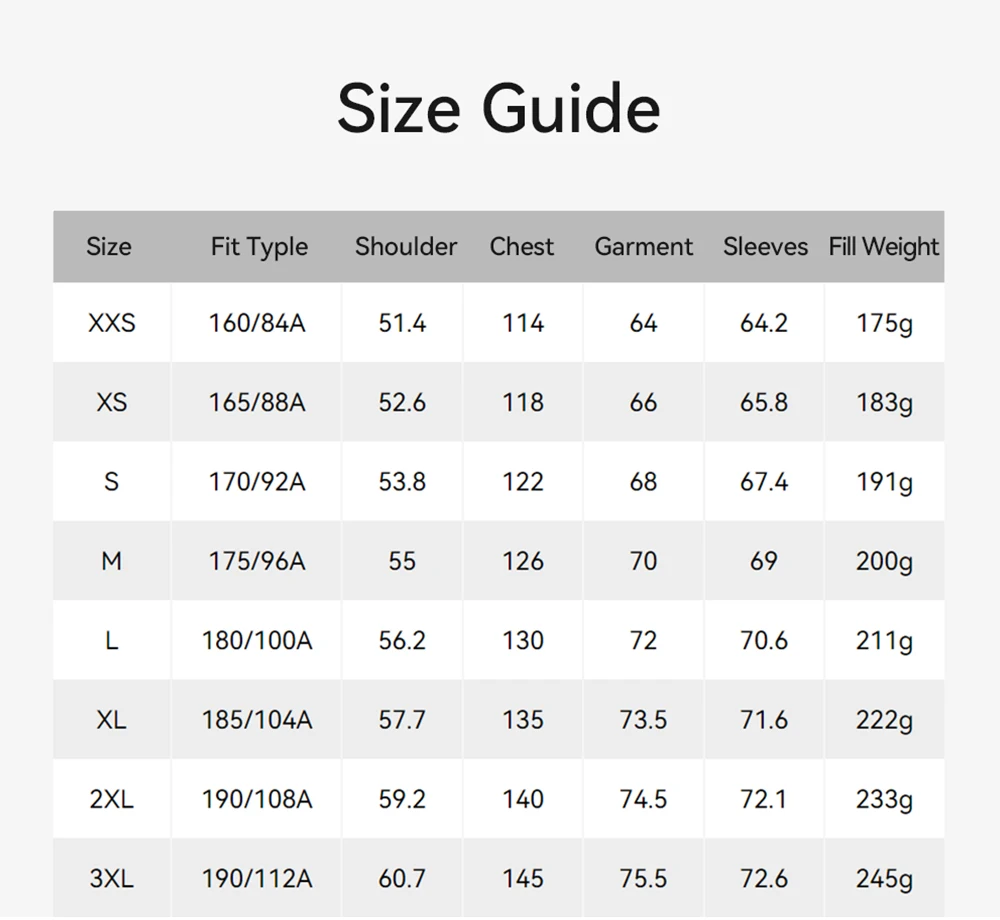Click the 170/92A fit type cell
1000x920 pixels.
point(257,482)
